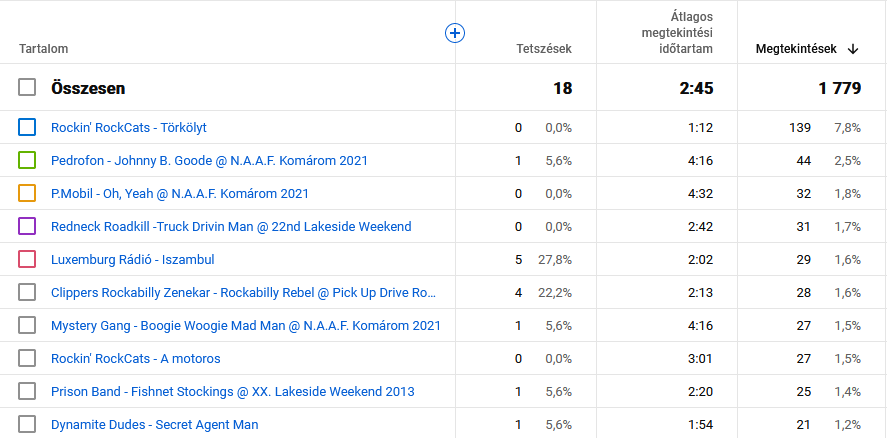
Task: Click the blue plus add-metric icon
Action: (x=455, y=33)
